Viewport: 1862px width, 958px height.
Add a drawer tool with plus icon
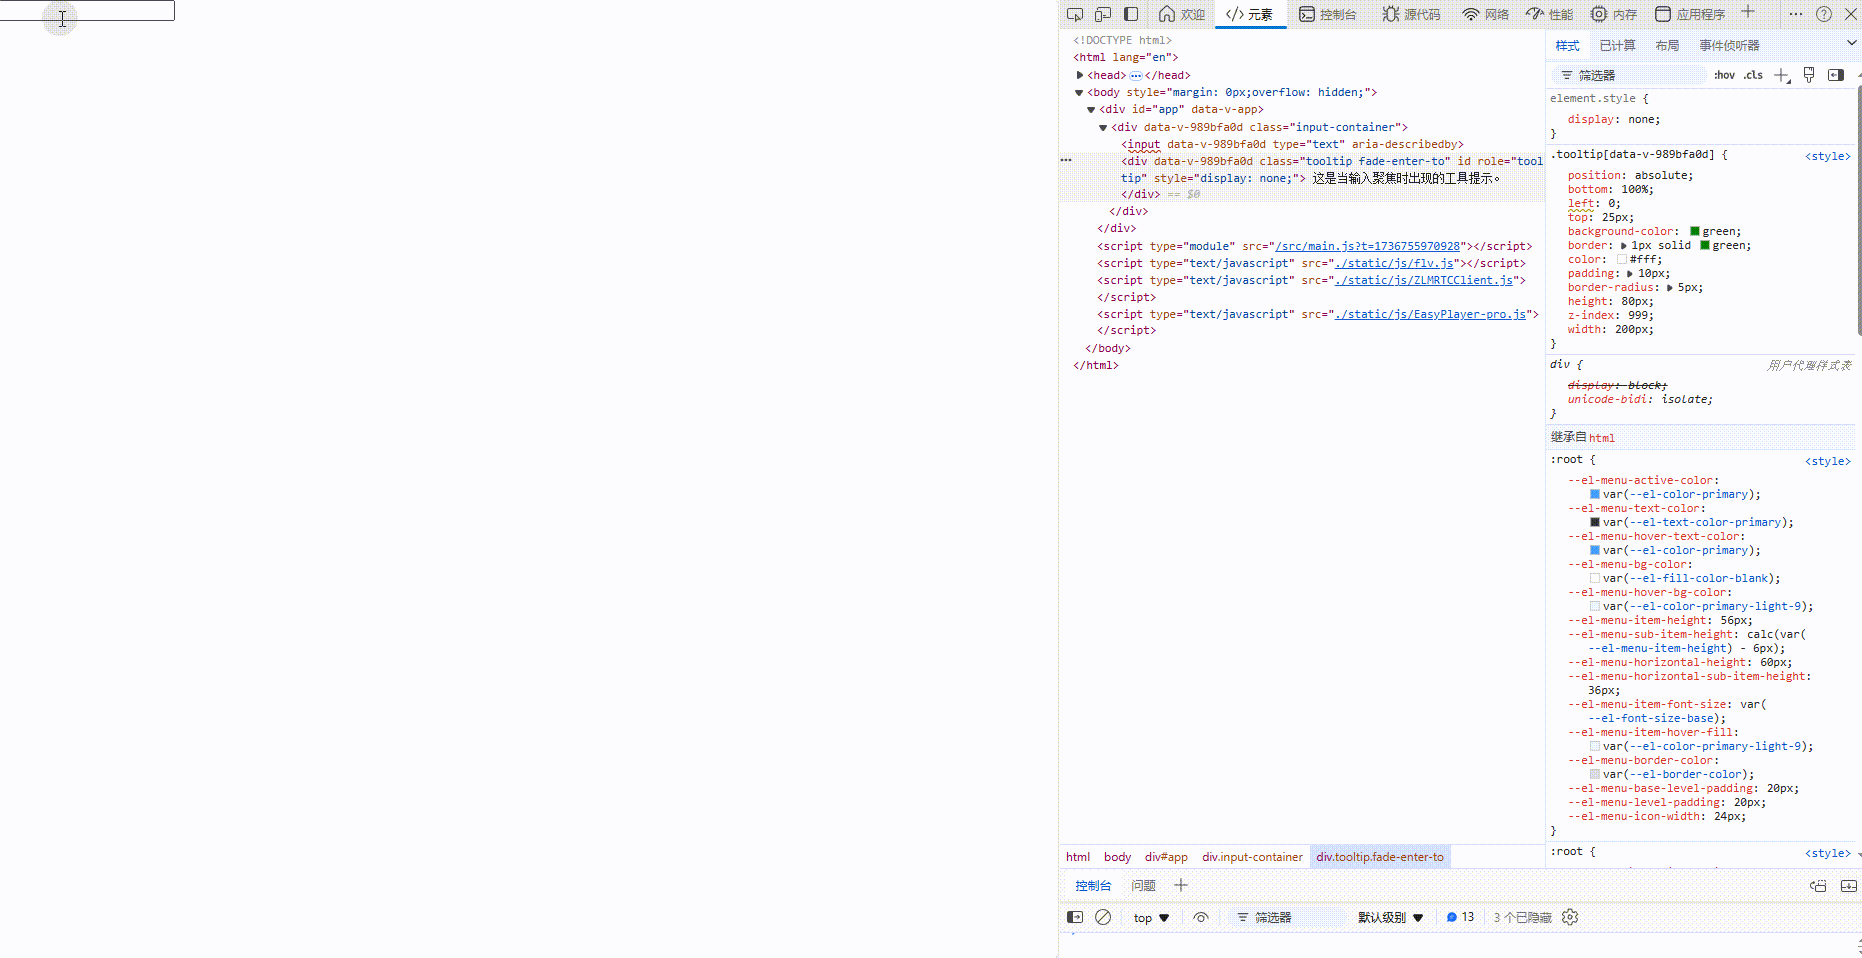click(x=1181, y=885)
